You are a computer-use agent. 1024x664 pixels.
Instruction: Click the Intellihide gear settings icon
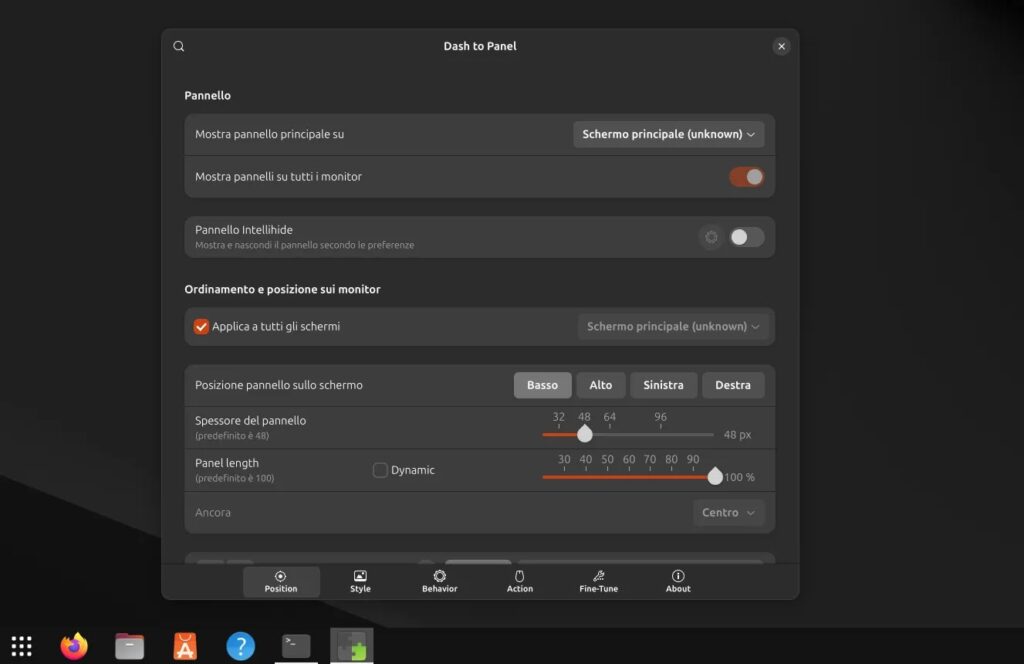pyautogui.click(x=711, y=237)
